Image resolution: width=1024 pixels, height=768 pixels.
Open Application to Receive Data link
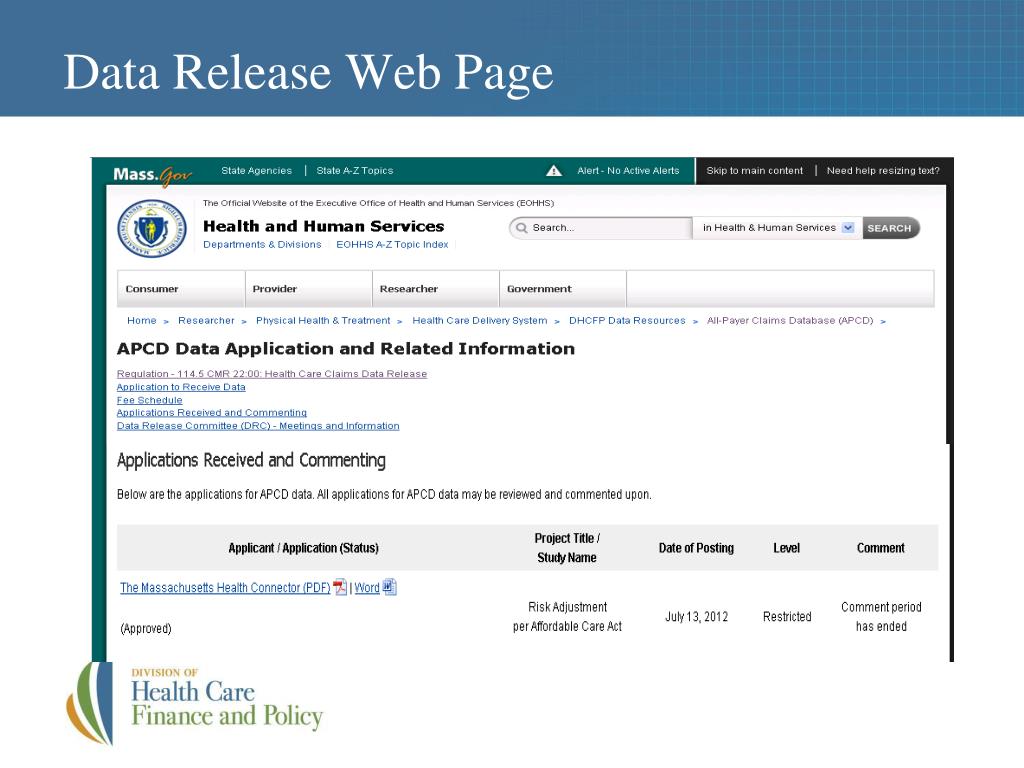coord(181,387)
